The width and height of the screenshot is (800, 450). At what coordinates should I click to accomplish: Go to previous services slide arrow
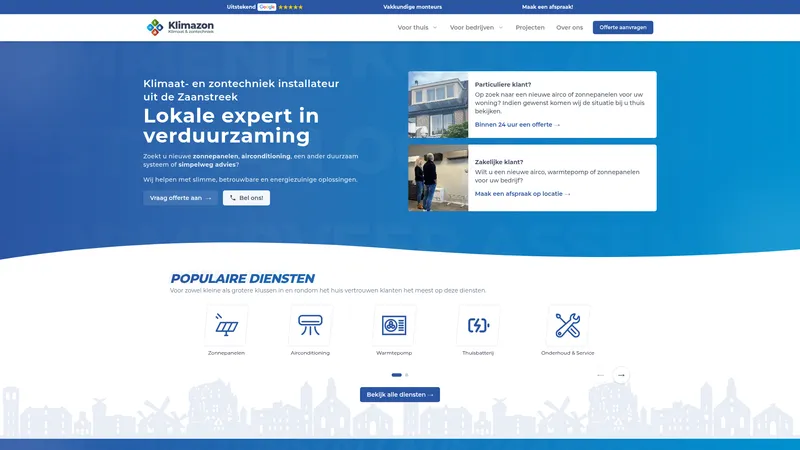point(601,375)
